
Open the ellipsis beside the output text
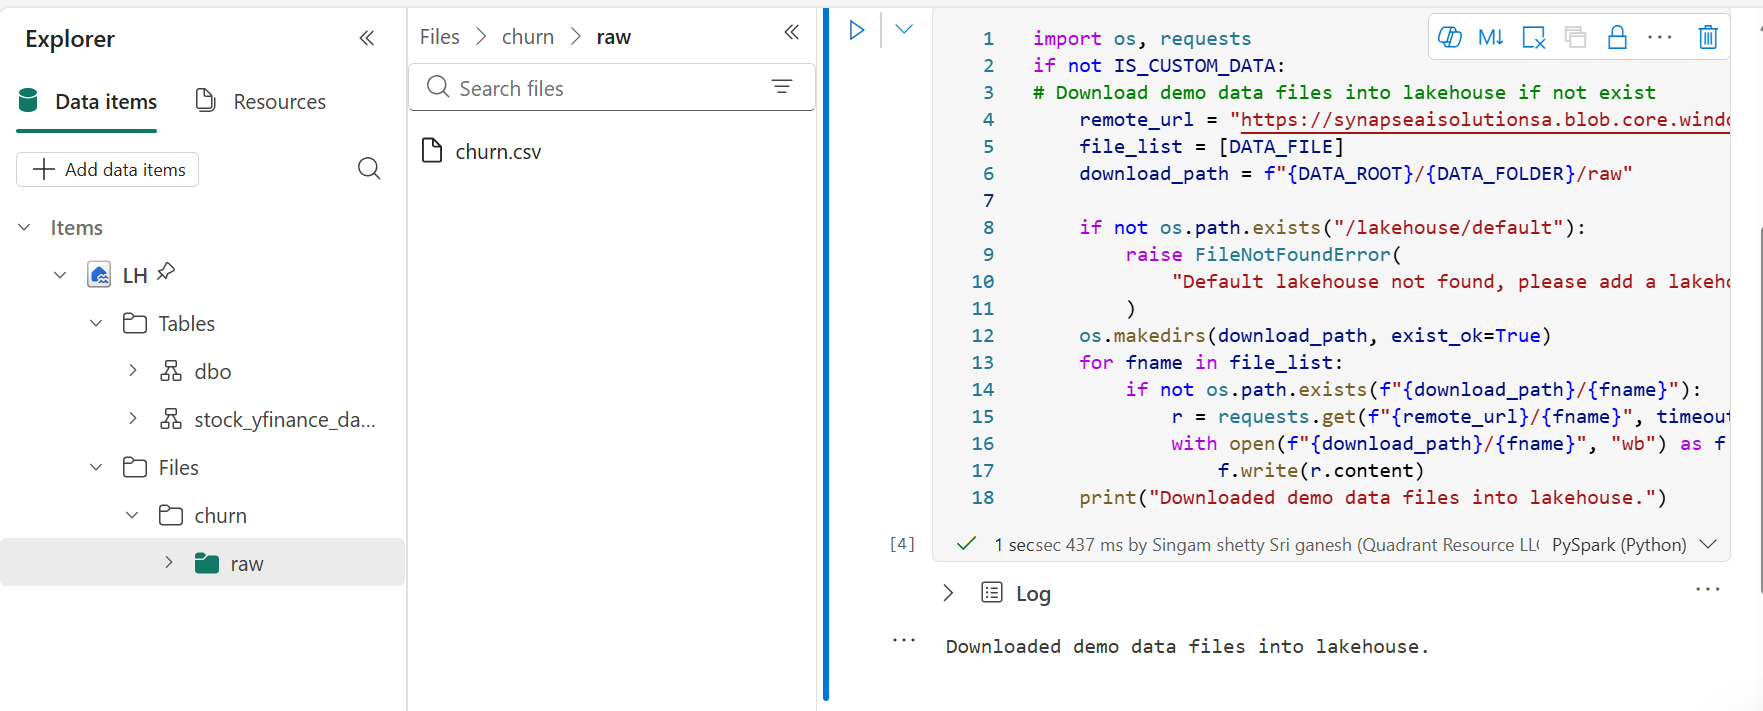904,640
